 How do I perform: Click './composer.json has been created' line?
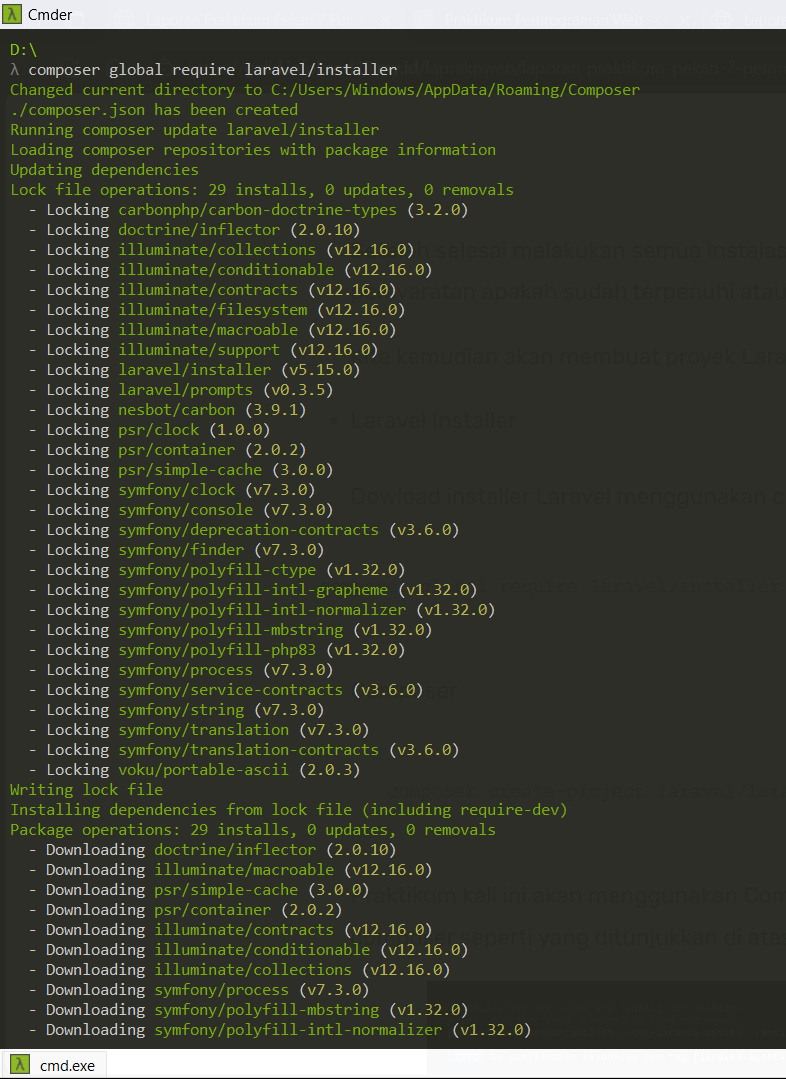click(x=154, y=110)
